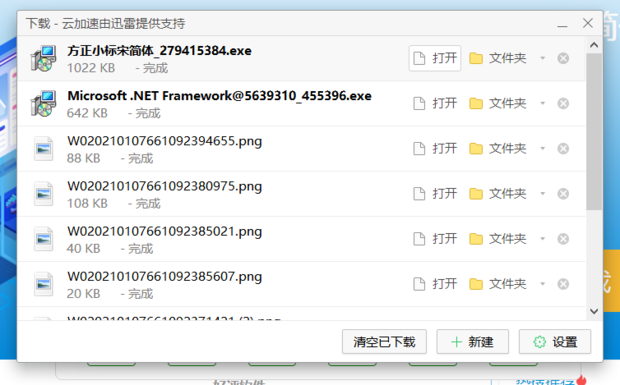
Task: Open W020210107661092394655.png via 打开
Action: pyautogui.click(x=435, y=148)
